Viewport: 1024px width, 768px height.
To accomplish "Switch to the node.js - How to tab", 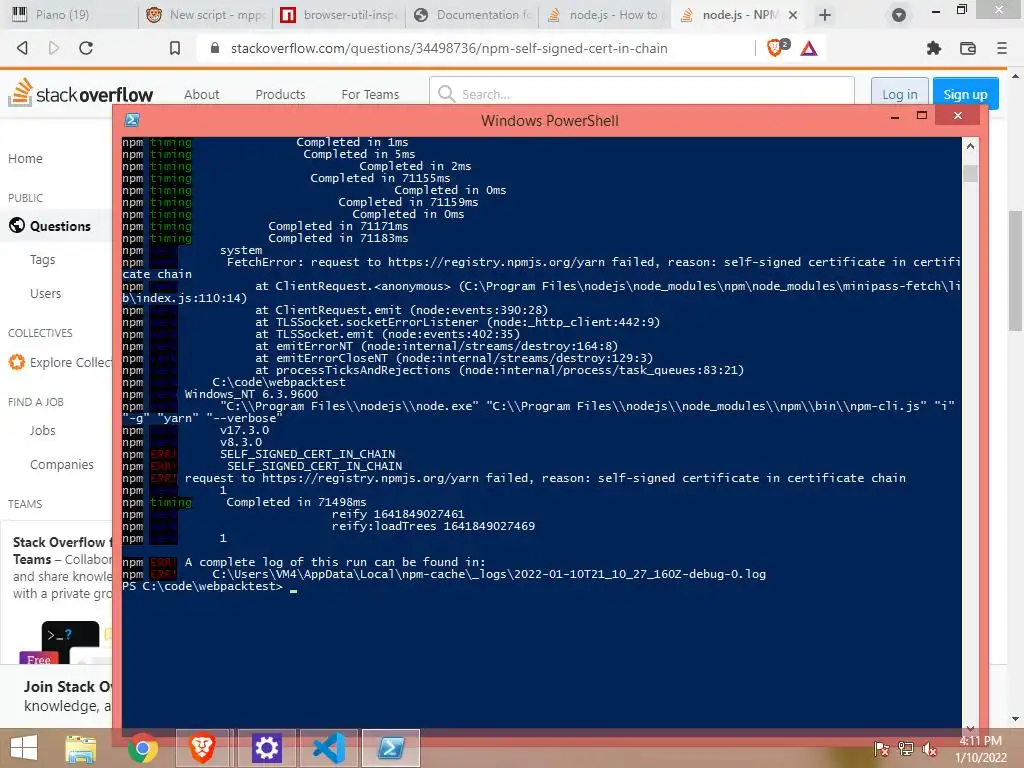I will pyautogui.click(x=605, y=14).
